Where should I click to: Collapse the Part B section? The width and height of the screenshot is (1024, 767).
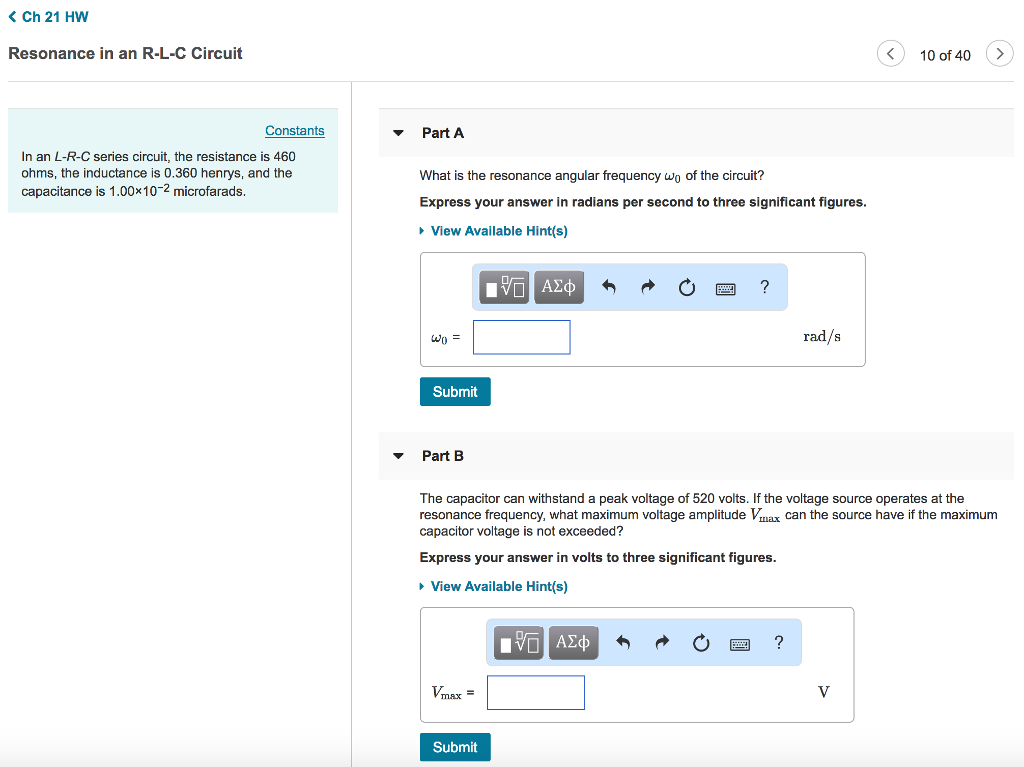pyautogui.click(x=399, y=456)
